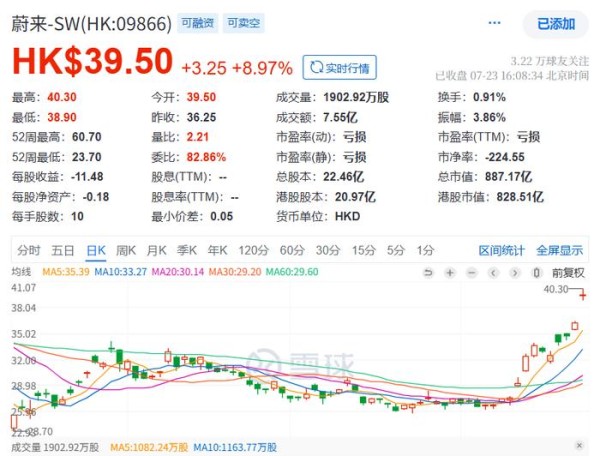Click the +8.97% change value
Image resolution: width=600 pixels, height=456 pixels.
pyautogui.click(x=262, y=68)
